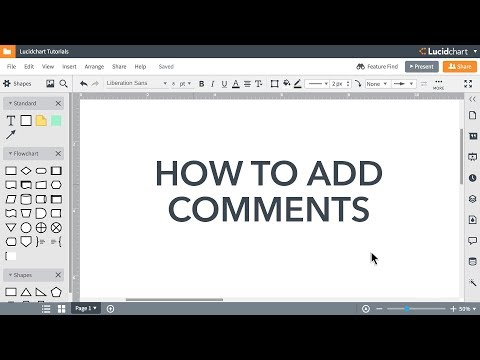Open the revision history clock icon
480x360 pixels.
[472, 178]
